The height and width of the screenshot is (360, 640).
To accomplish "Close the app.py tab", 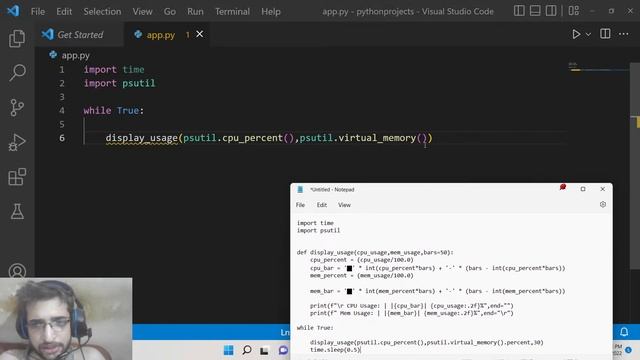I will click(x=200, y=34).
